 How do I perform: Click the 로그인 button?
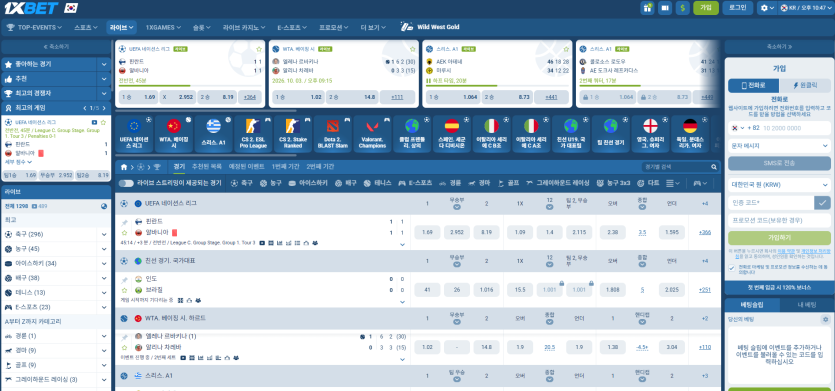[738, 8]
